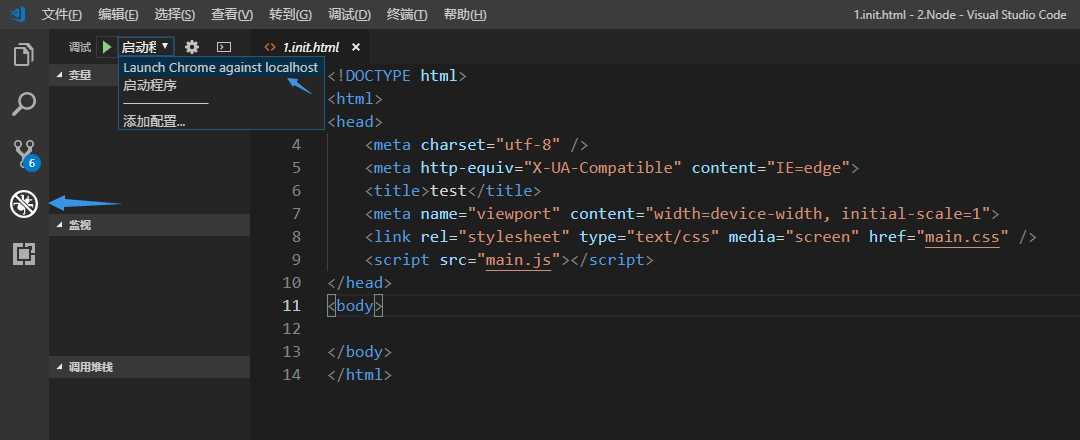Open the 调试(D) menu
This screenshot has height=440, width=1080.
[x=349, y=14]
